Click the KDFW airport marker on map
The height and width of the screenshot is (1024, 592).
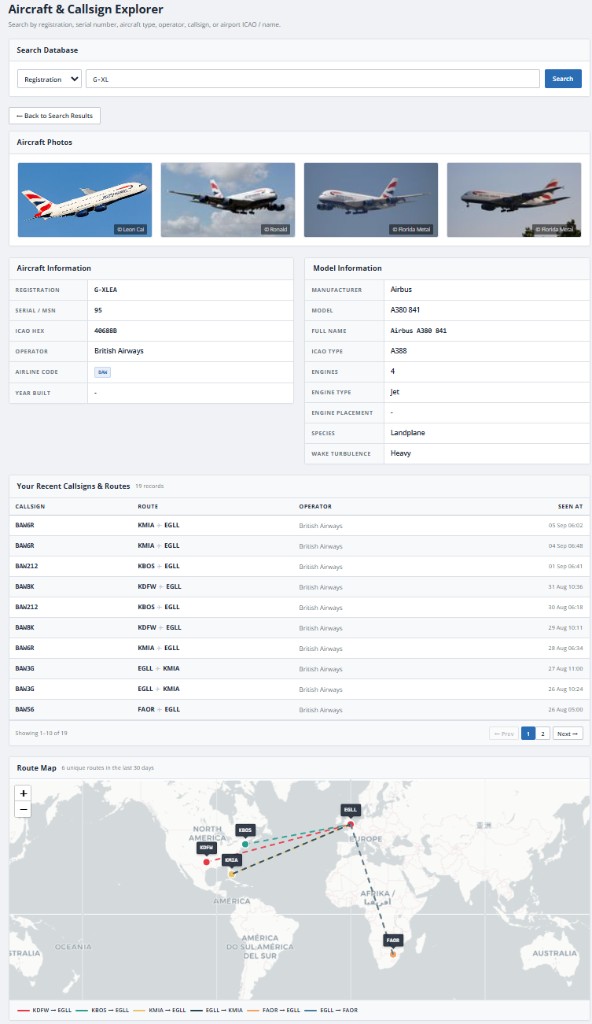206,862
